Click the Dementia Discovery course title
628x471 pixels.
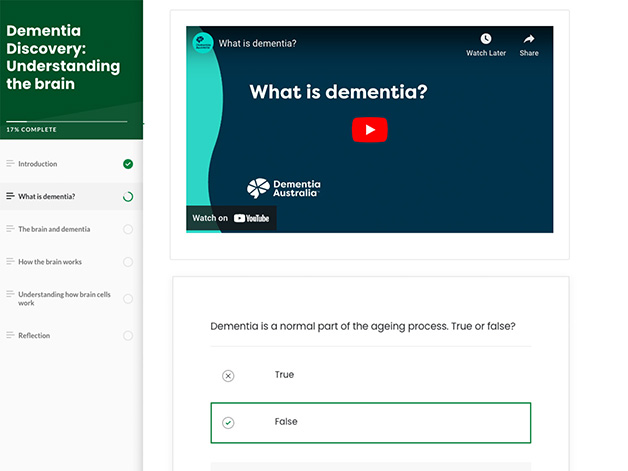(x=62, y=58)
